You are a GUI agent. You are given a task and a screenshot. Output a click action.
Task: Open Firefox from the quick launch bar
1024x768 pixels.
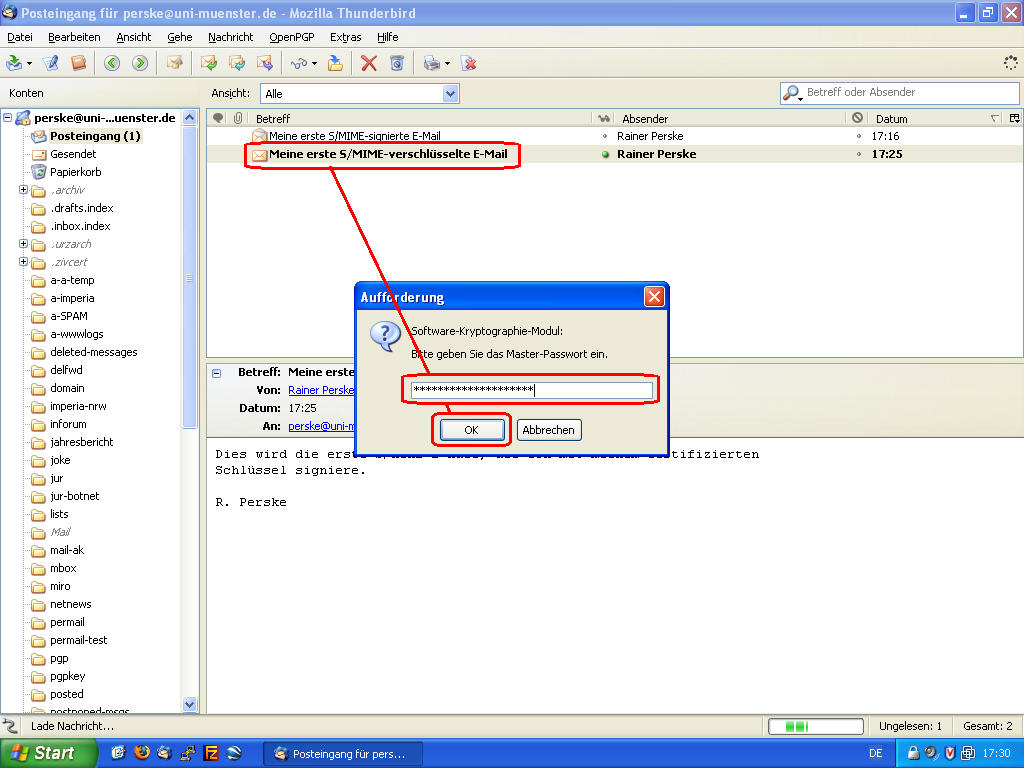pos(141,753)
